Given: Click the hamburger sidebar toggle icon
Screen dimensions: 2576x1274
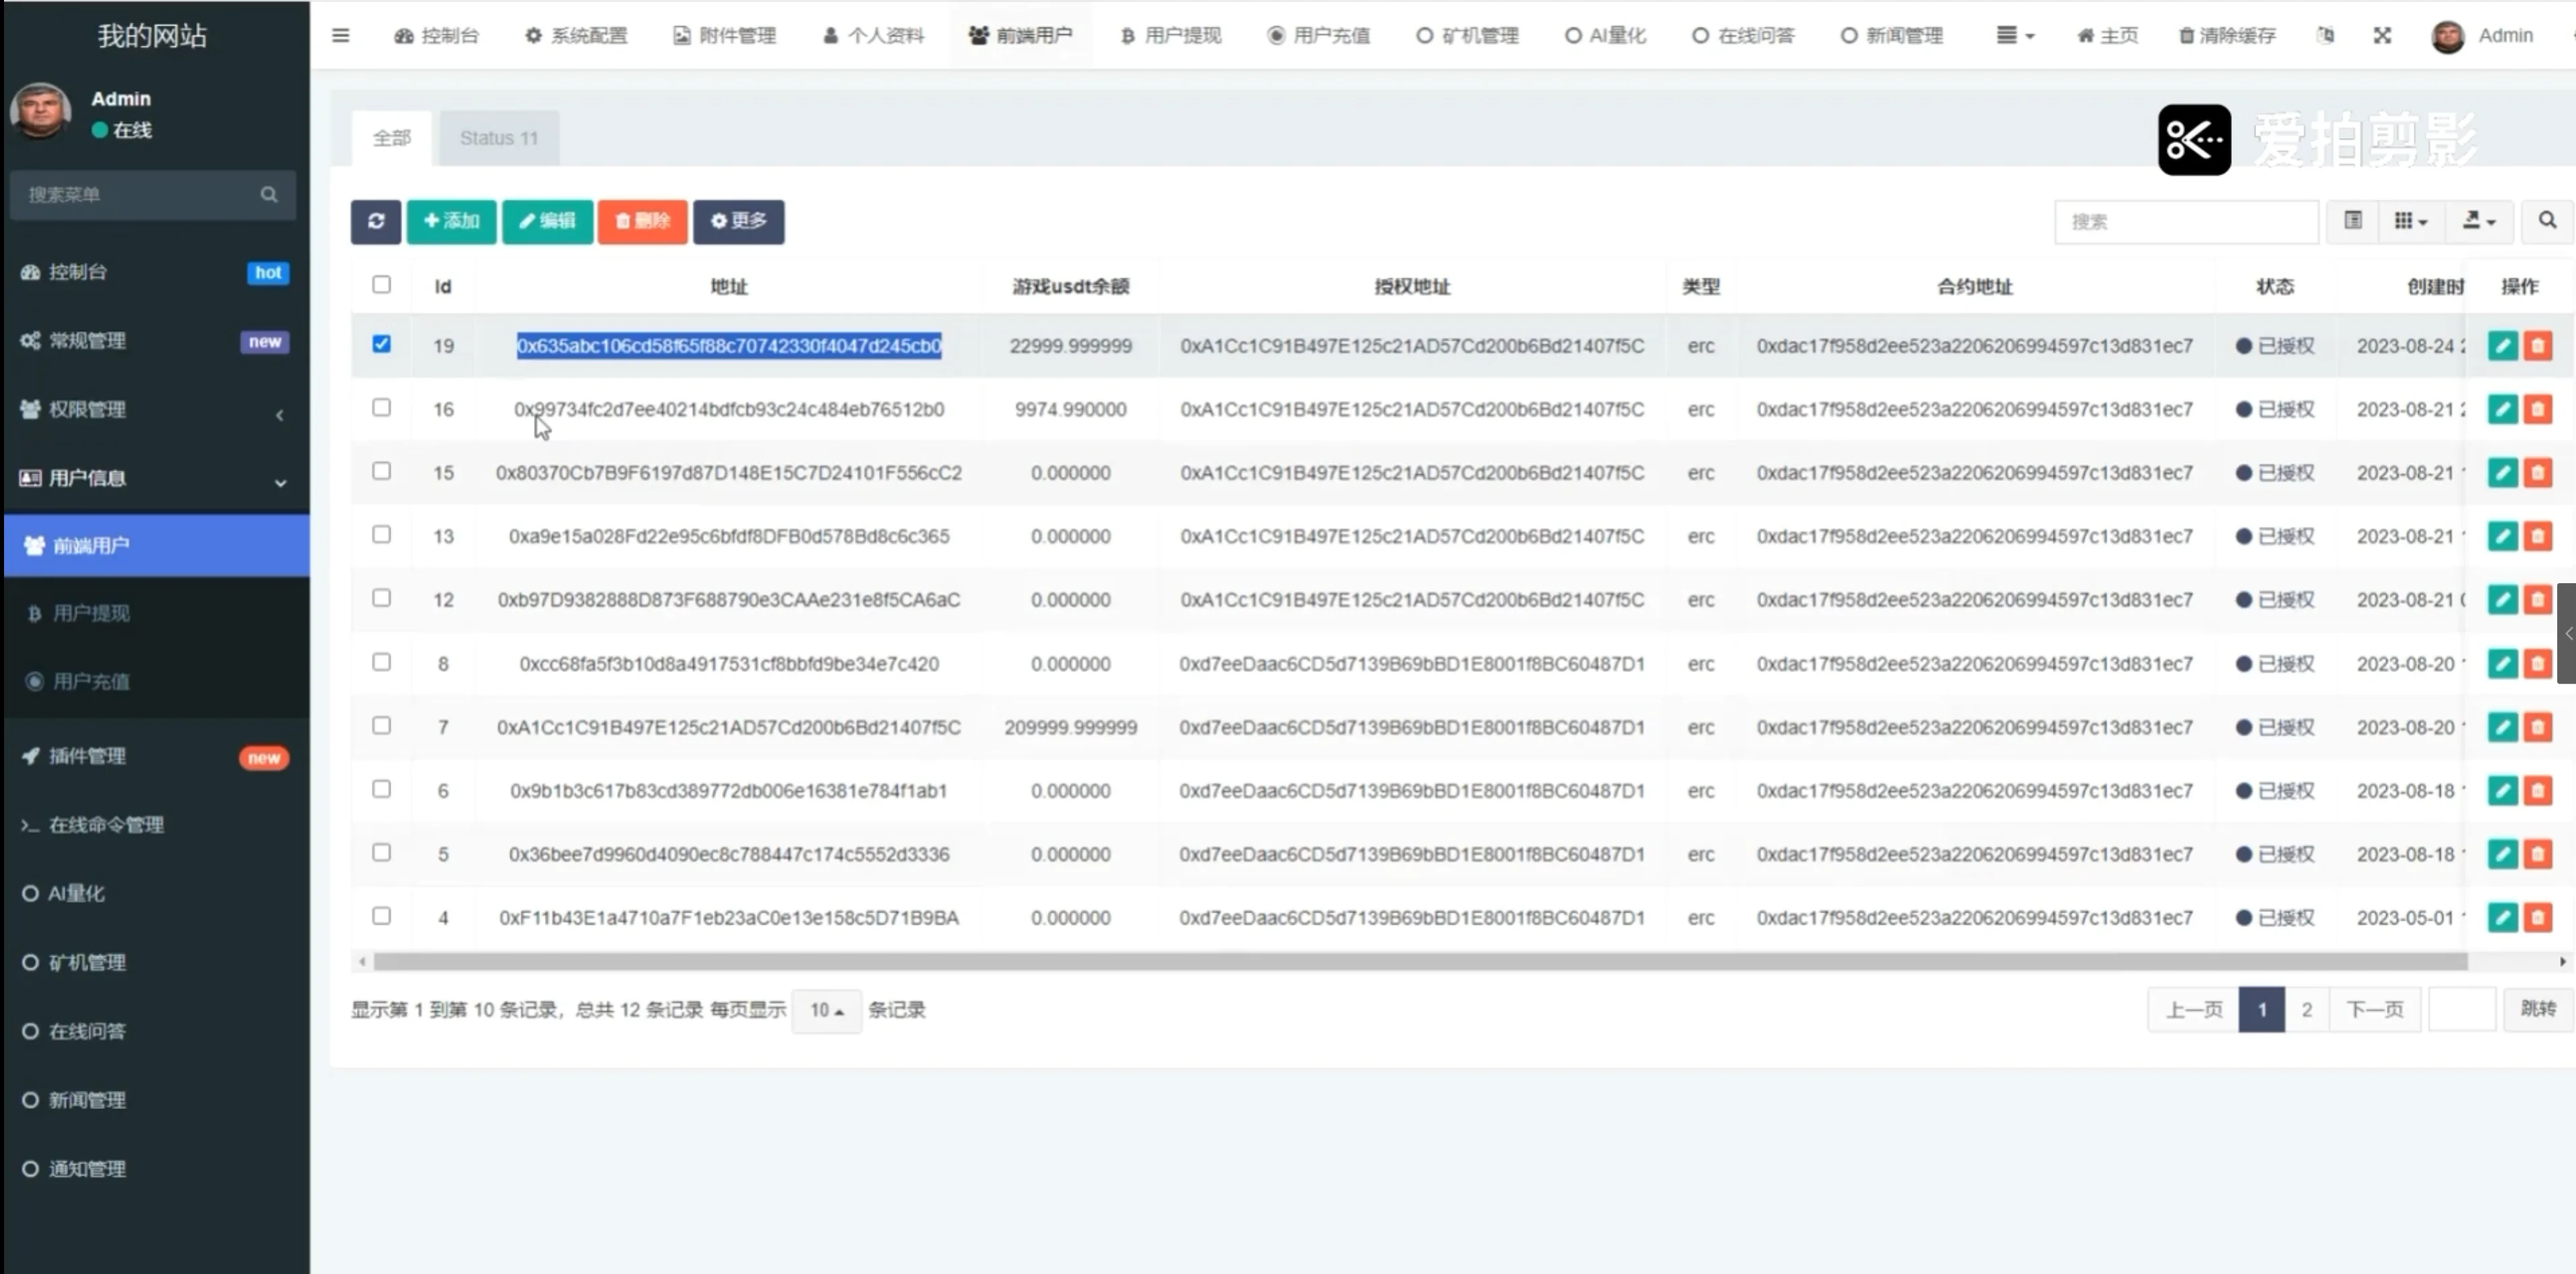Looking at the screenshot, I should [x=340, y=36].
